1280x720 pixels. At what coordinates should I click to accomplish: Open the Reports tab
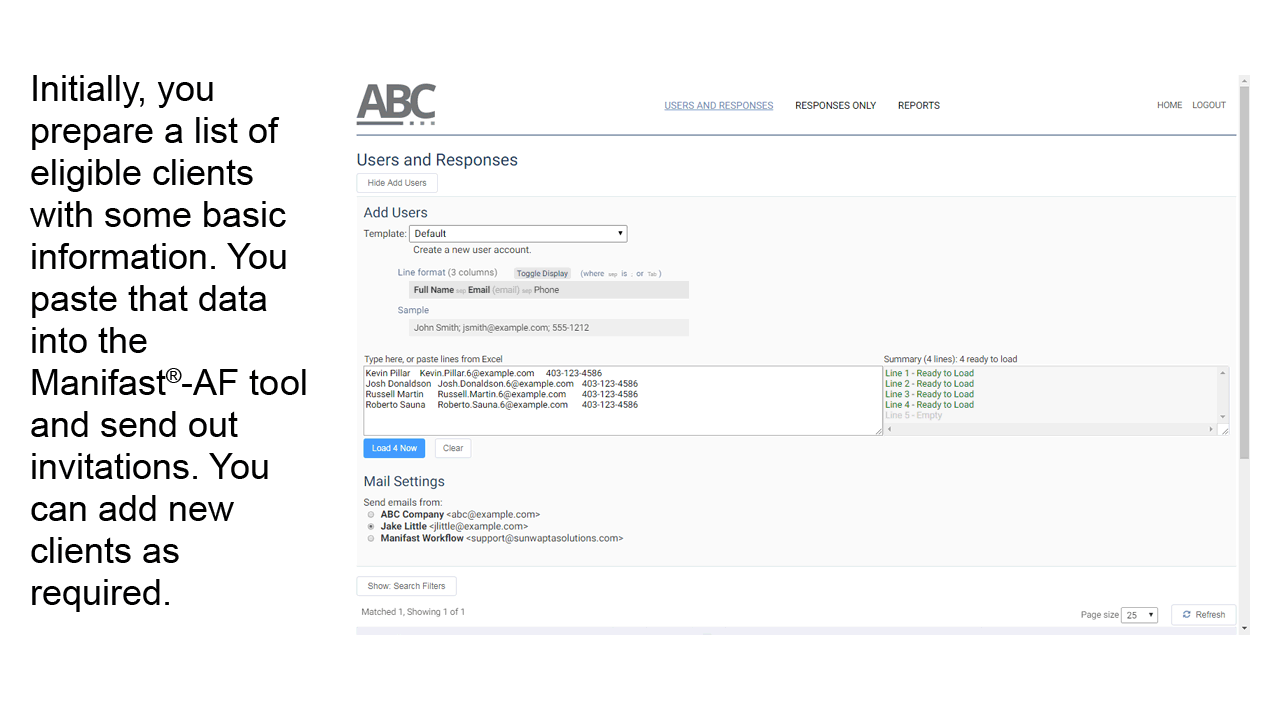pos(918,106)
